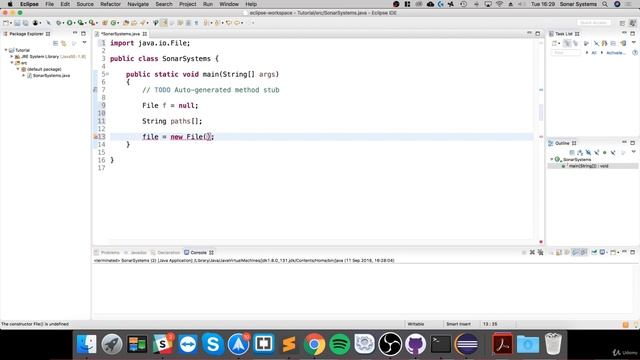
Task: Open the Task List view menu arrow
Action: click(x=634, y=42)
